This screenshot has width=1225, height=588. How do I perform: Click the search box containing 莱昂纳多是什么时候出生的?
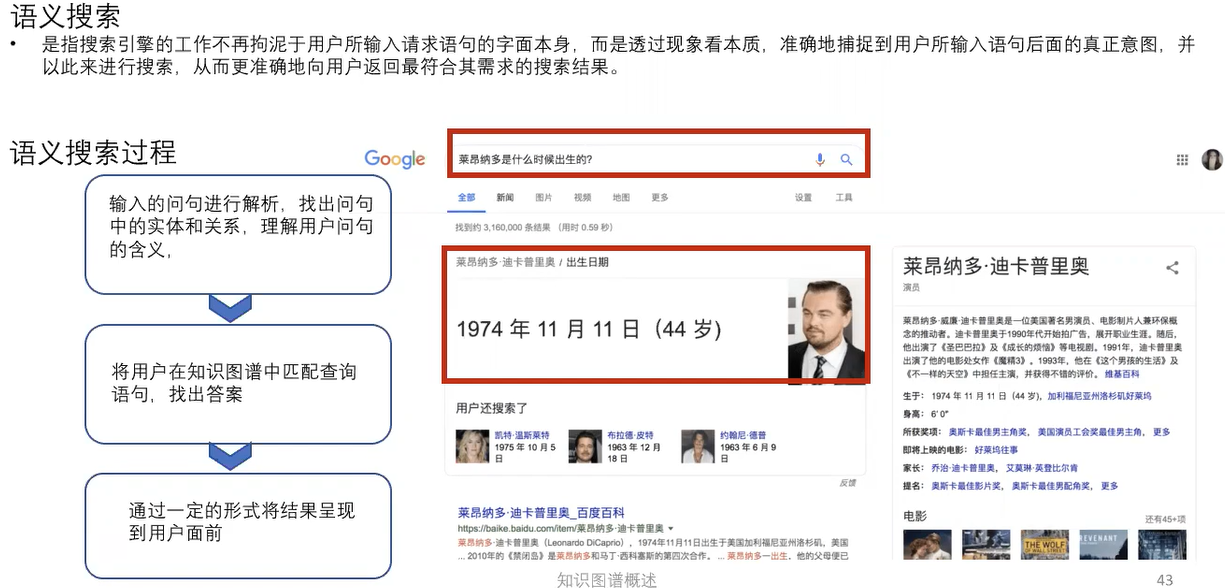point(657,159)
